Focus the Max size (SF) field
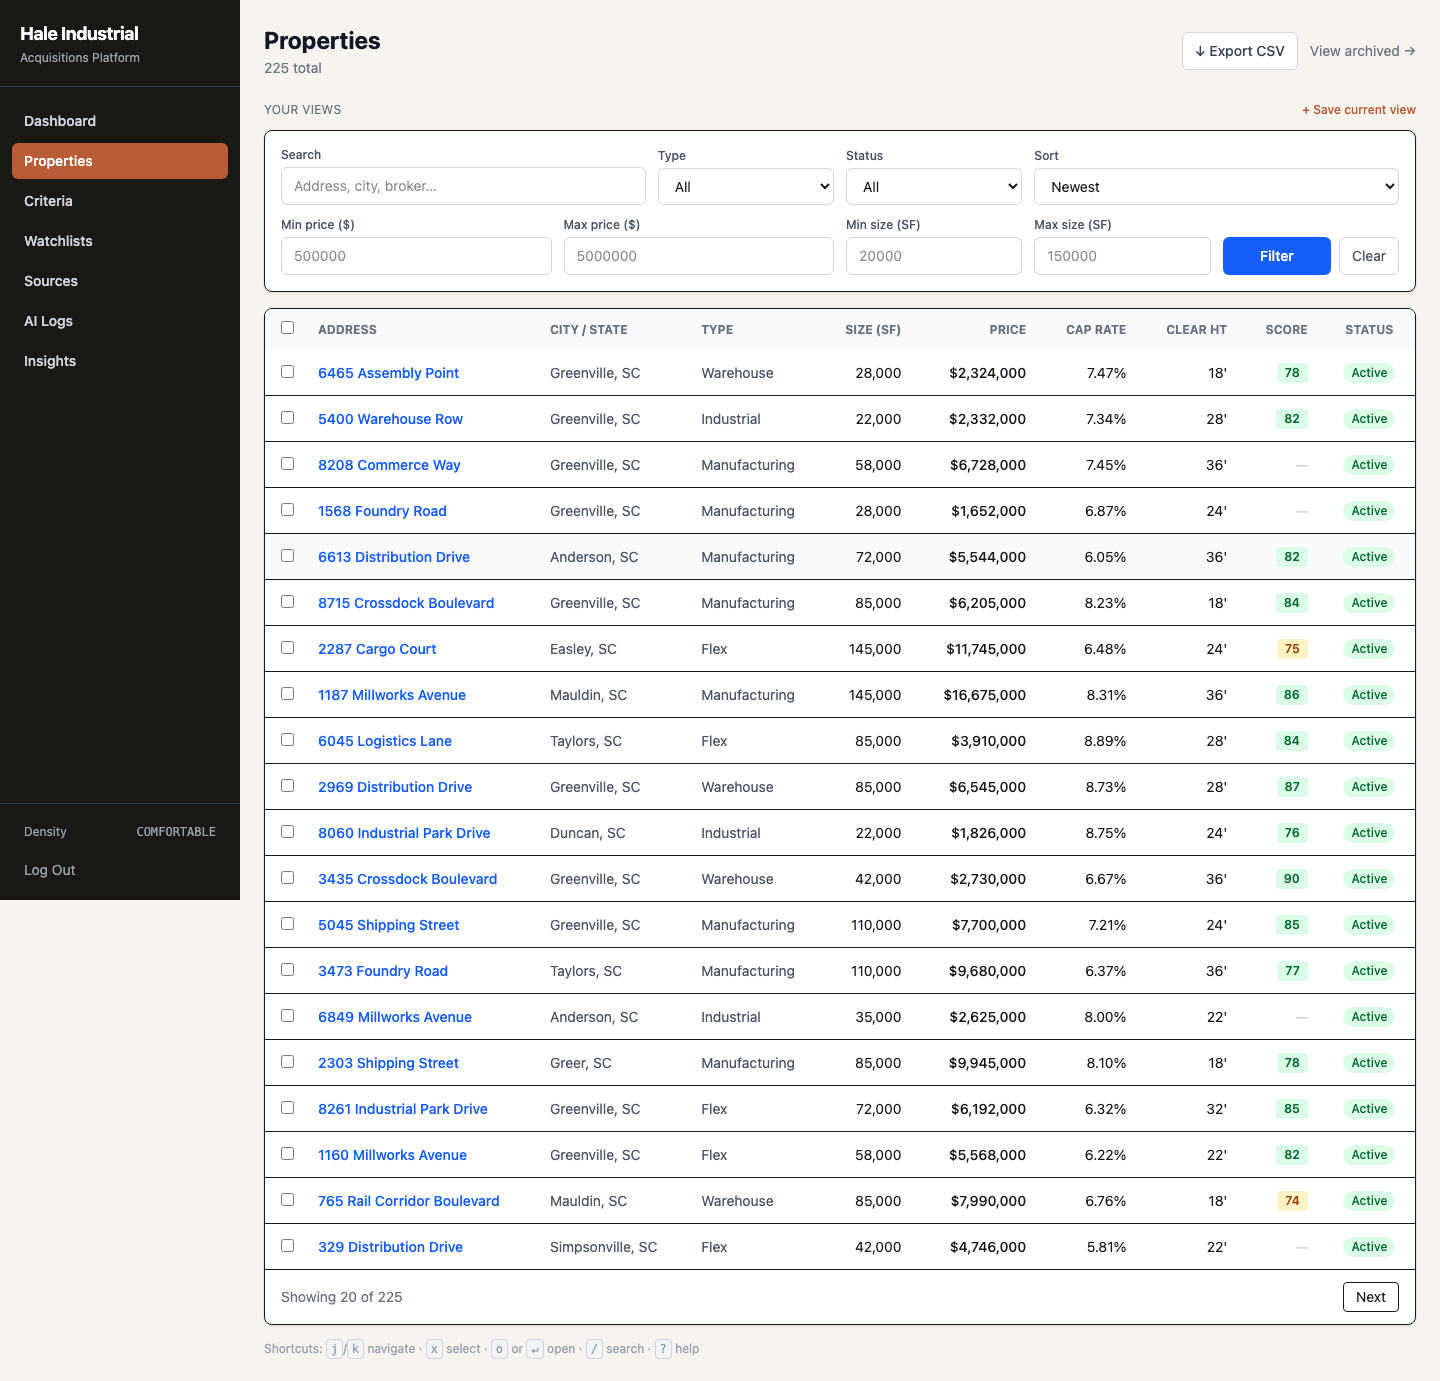The width and height of the screenshot is (1440, 1381). [x=1122, y=256]
